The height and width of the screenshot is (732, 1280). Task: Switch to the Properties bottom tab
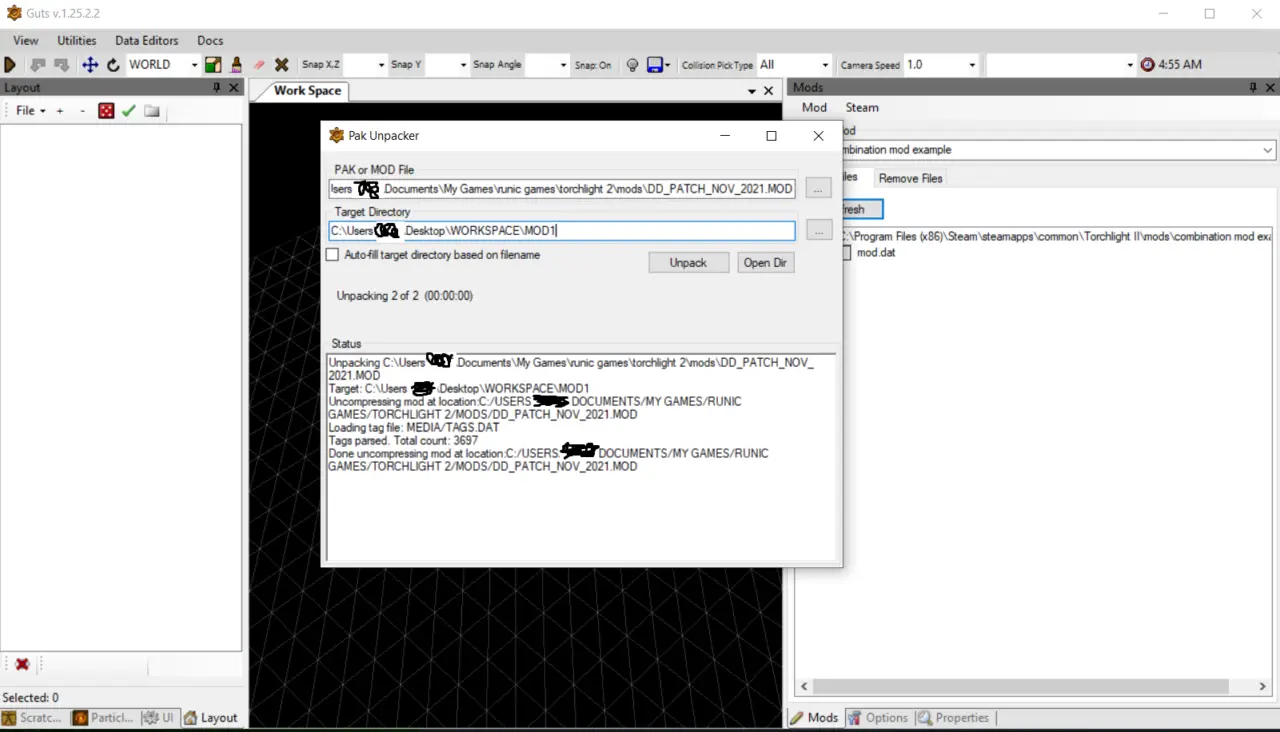(x=954, y=718)
